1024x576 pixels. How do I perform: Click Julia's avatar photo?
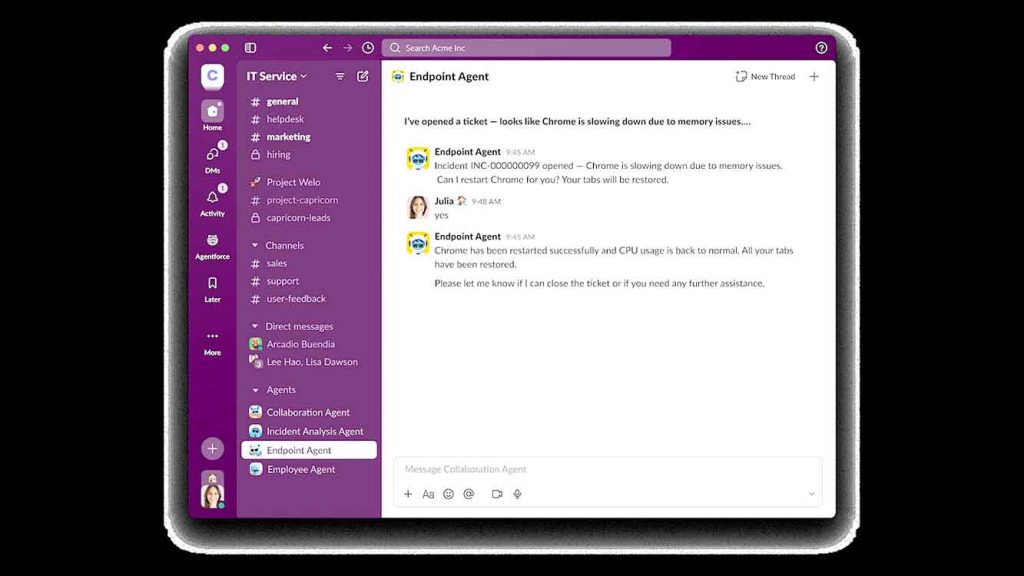point(417,207)
